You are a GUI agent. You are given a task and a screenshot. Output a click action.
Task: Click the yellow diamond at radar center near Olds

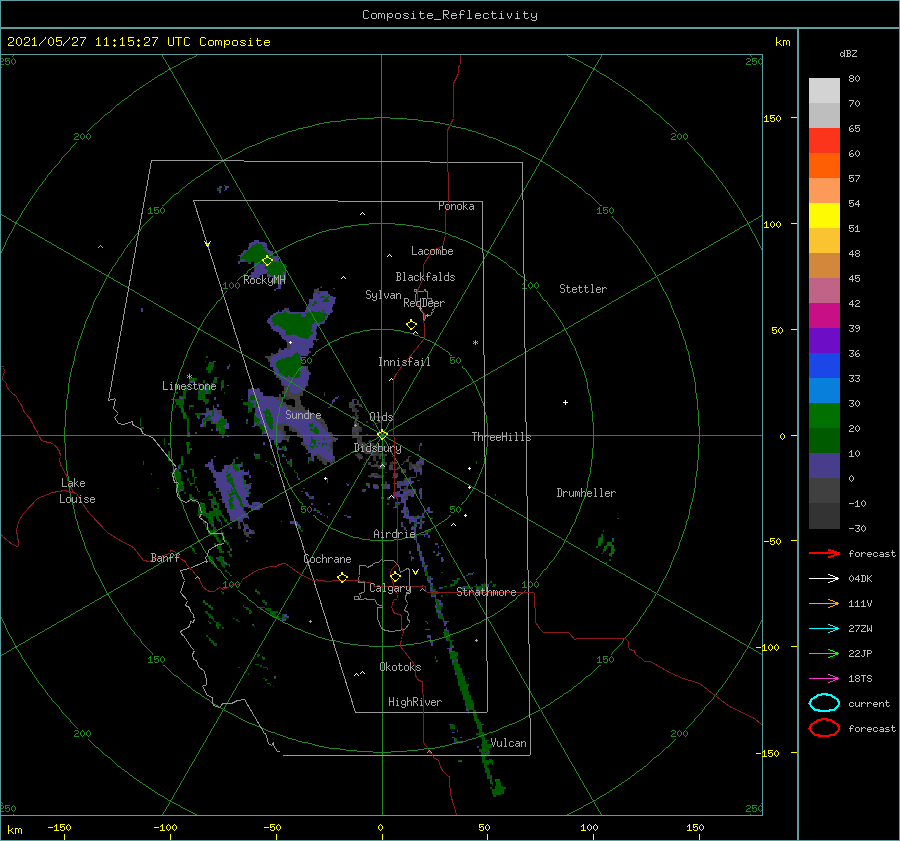382,435
